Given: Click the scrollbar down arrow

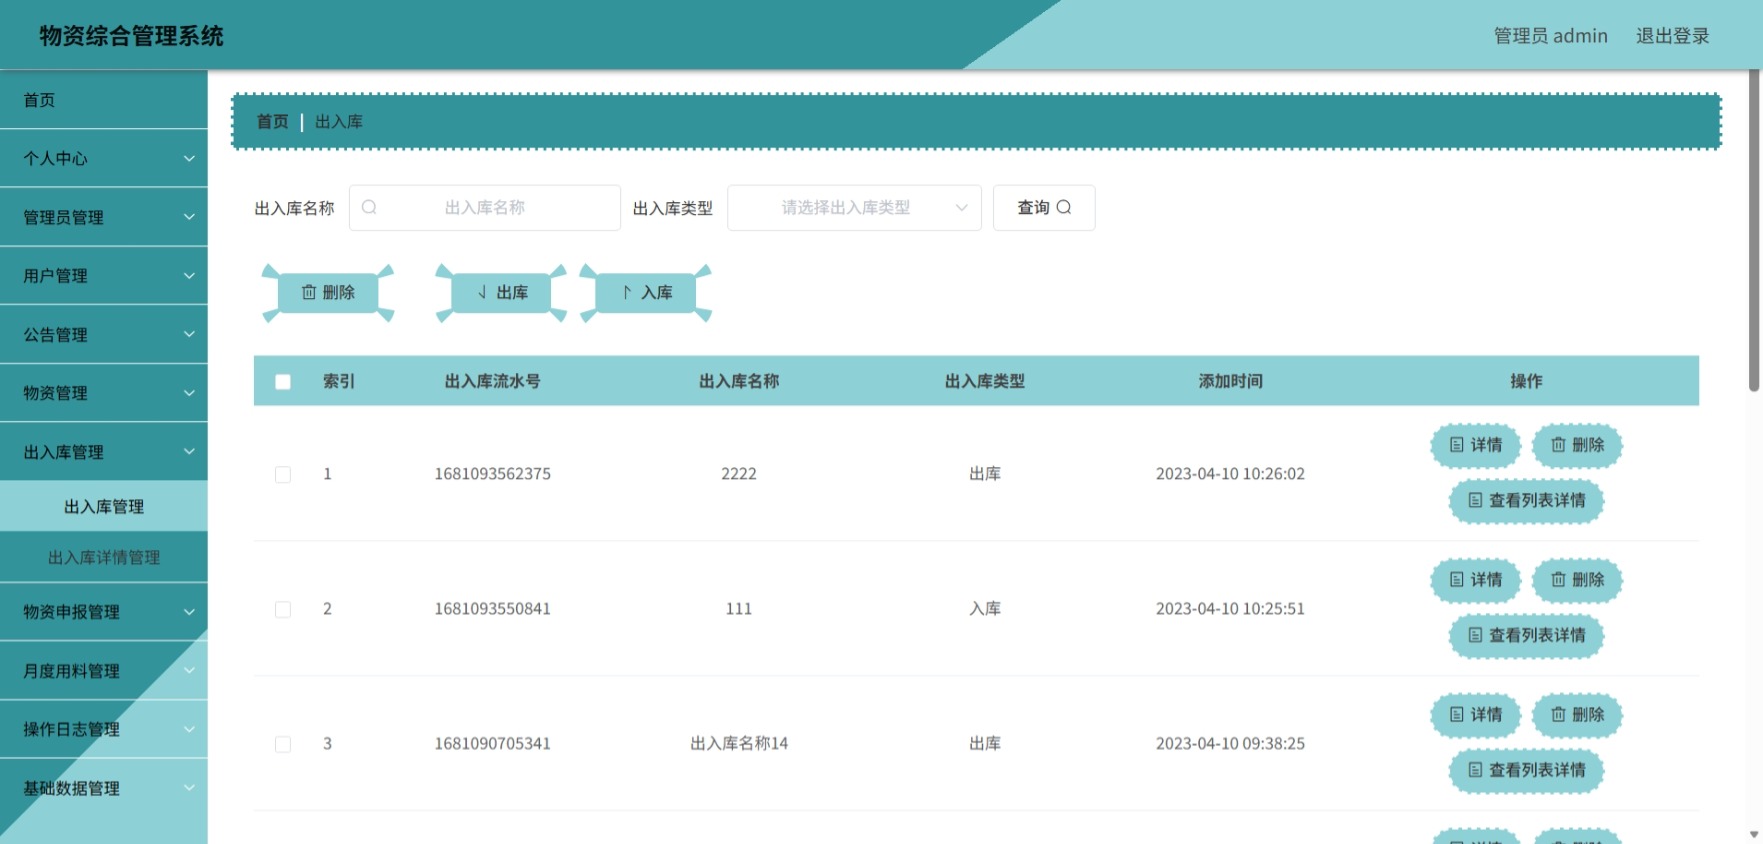Looking at the screenshot, I should [1754, 835].
